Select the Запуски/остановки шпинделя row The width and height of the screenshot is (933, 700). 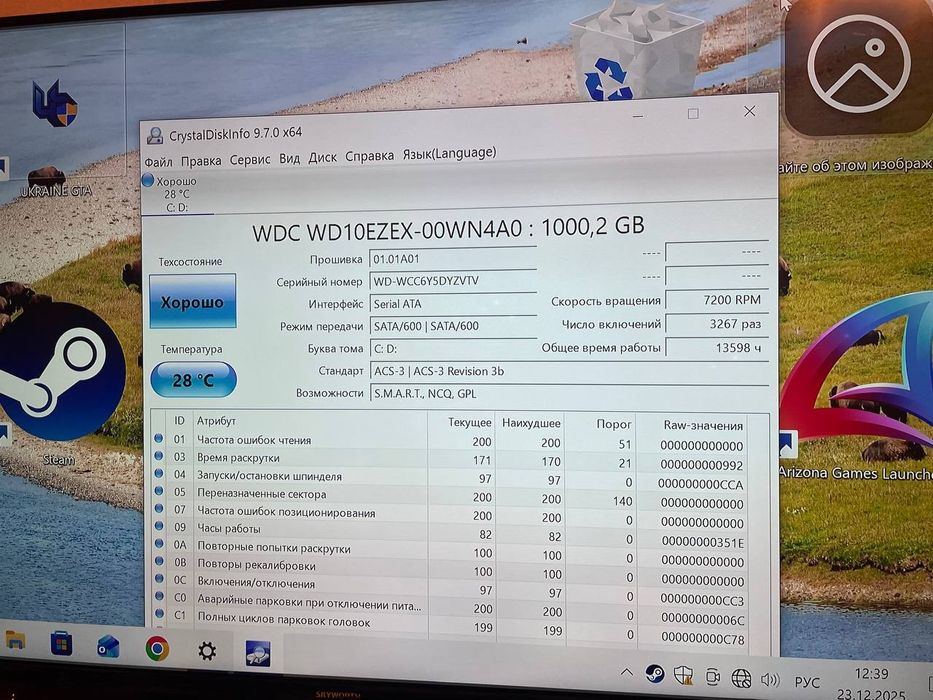click(x=450, y=478)
